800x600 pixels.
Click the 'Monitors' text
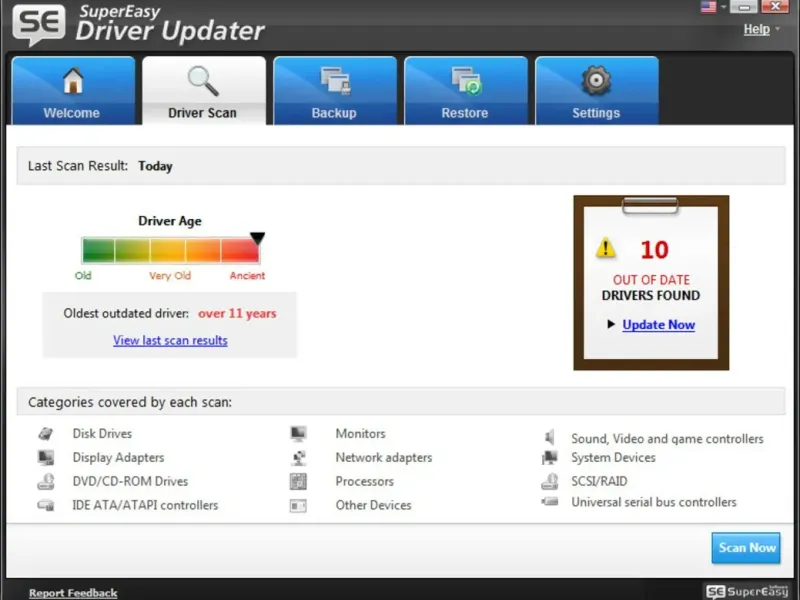[x=360, y=434]
